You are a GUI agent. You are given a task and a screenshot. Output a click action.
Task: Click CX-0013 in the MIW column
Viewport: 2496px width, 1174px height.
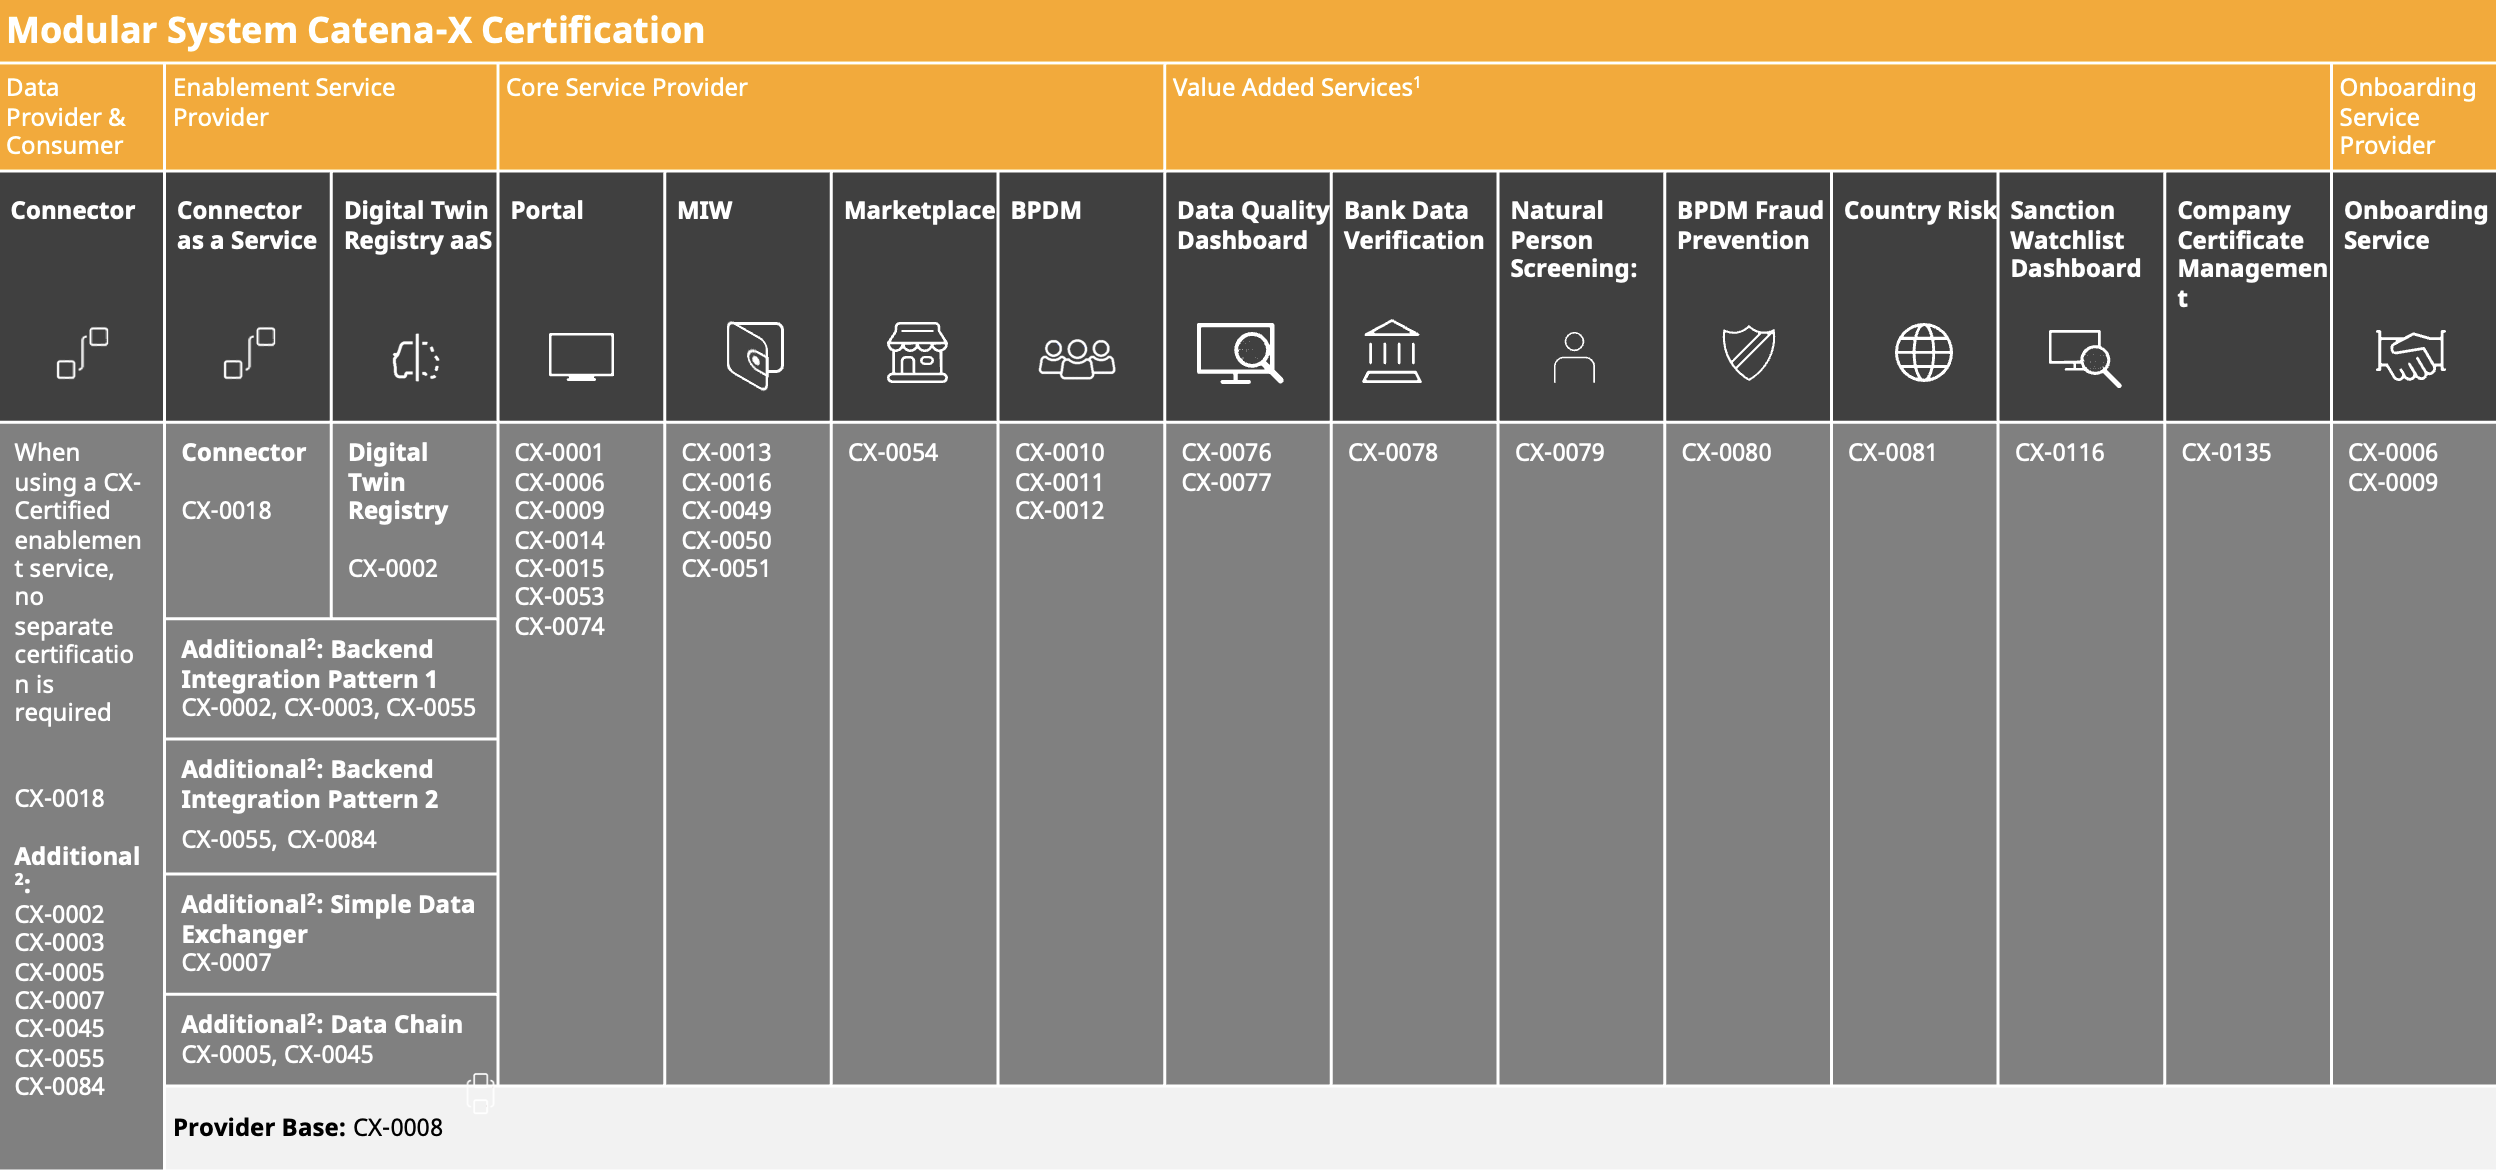pyautogui.click(x=726, y=452)
